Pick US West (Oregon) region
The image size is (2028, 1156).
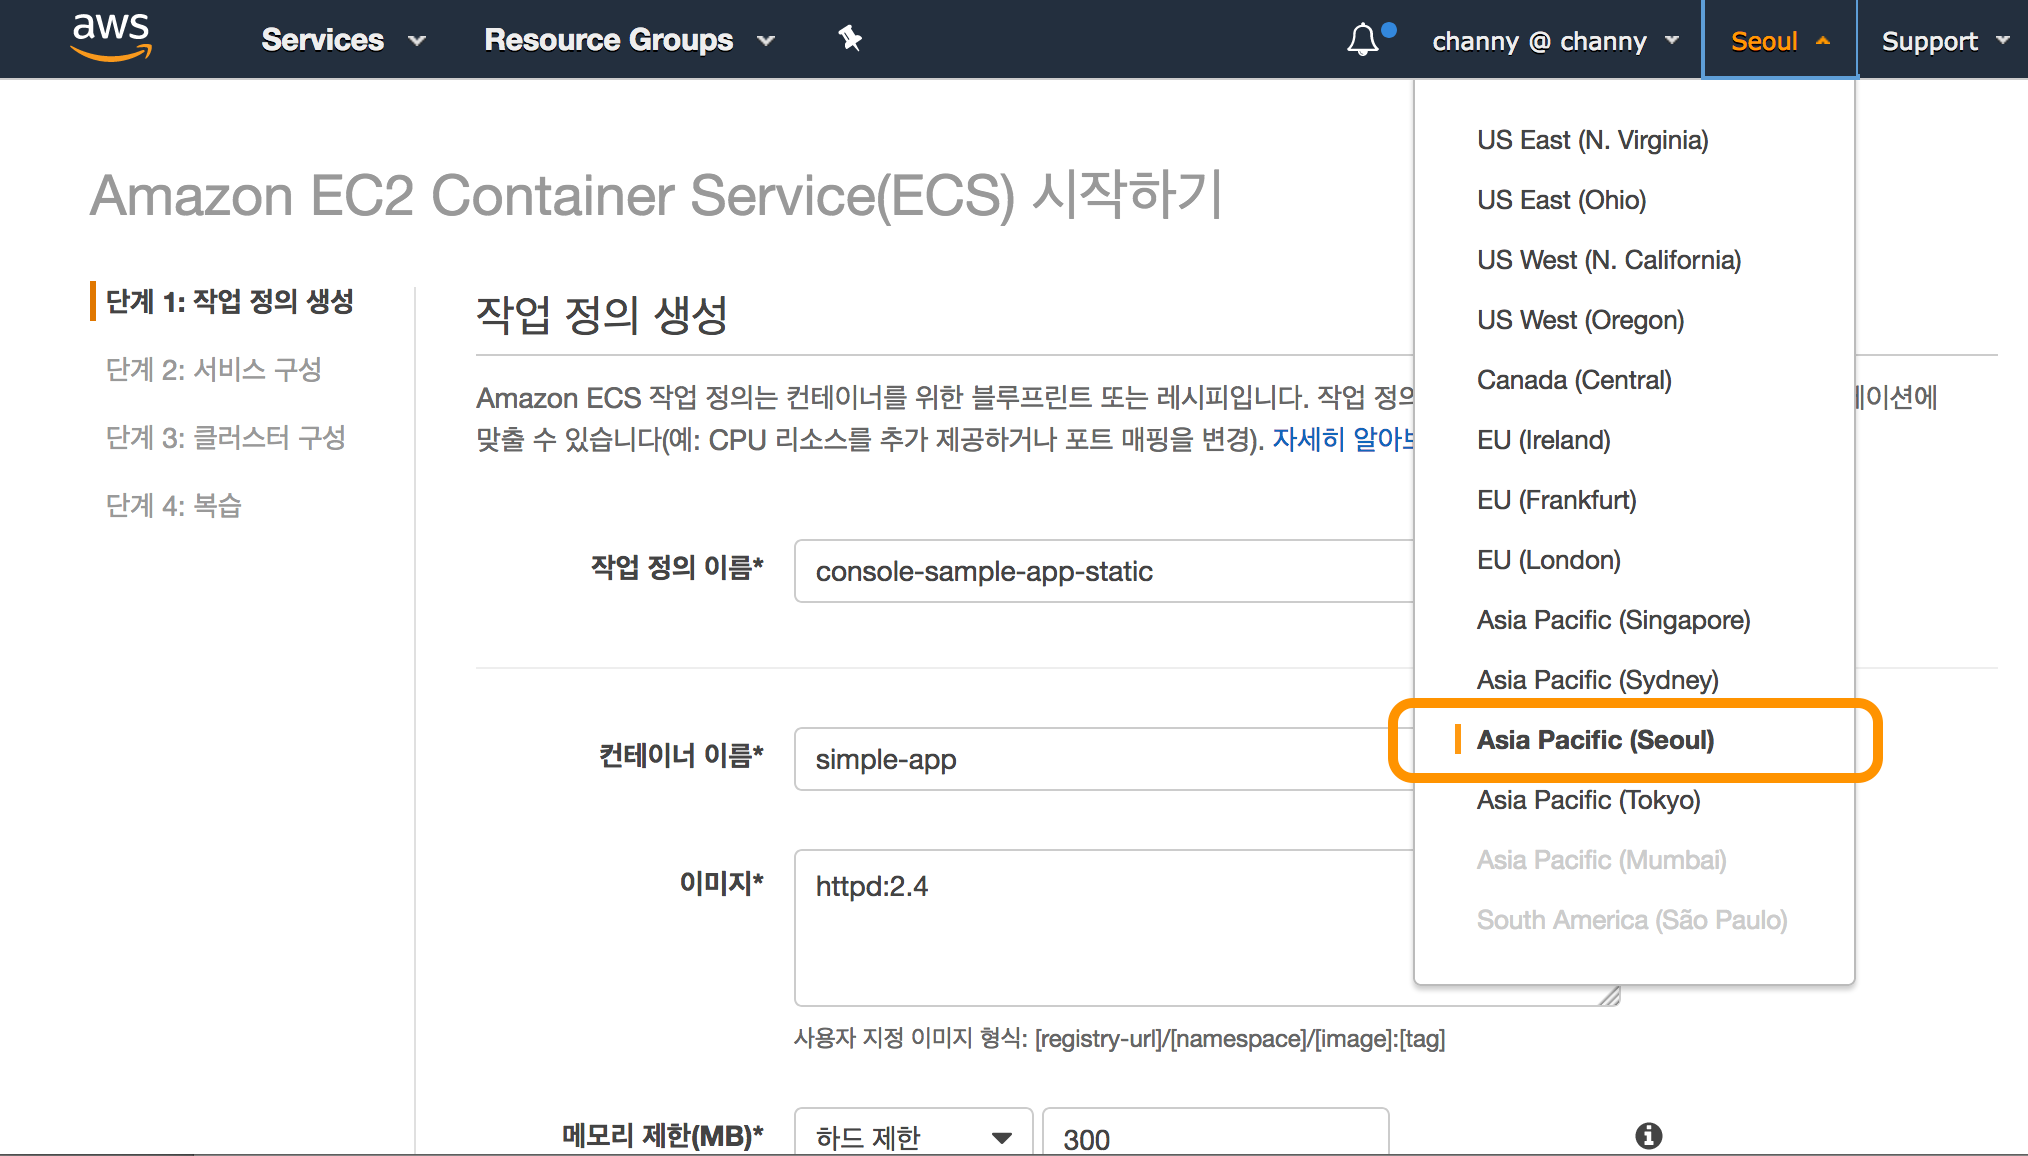pyautogui.click(x=1580, y=320)
